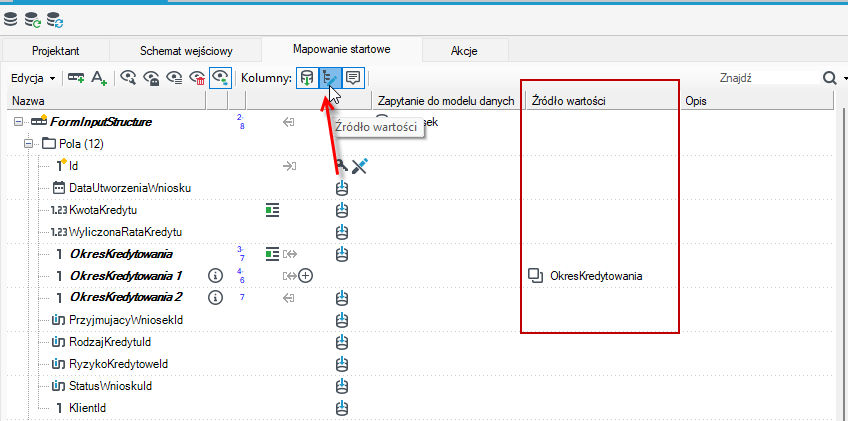Click the database icon in DataUtworzeniaWniosku row

point(341,188)
